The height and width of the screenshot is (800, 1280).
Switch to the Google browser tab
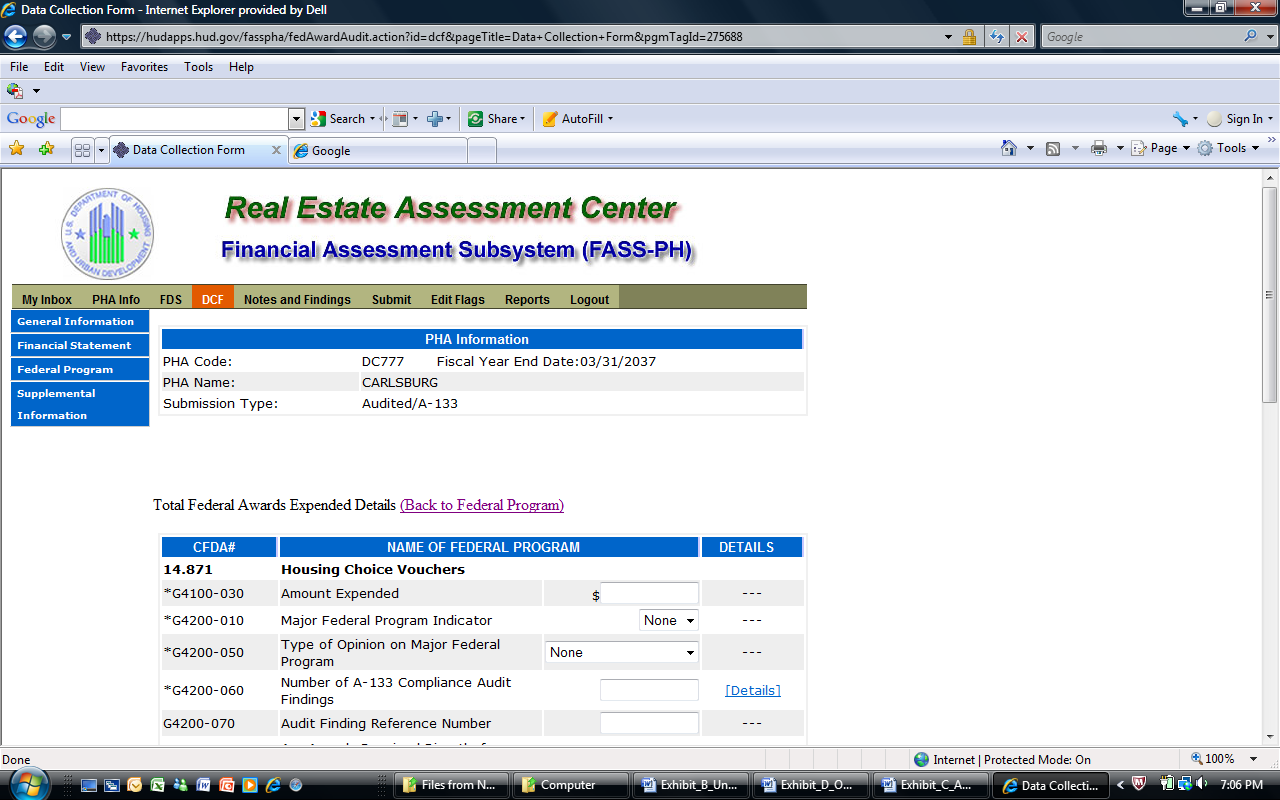pos(378,151)
